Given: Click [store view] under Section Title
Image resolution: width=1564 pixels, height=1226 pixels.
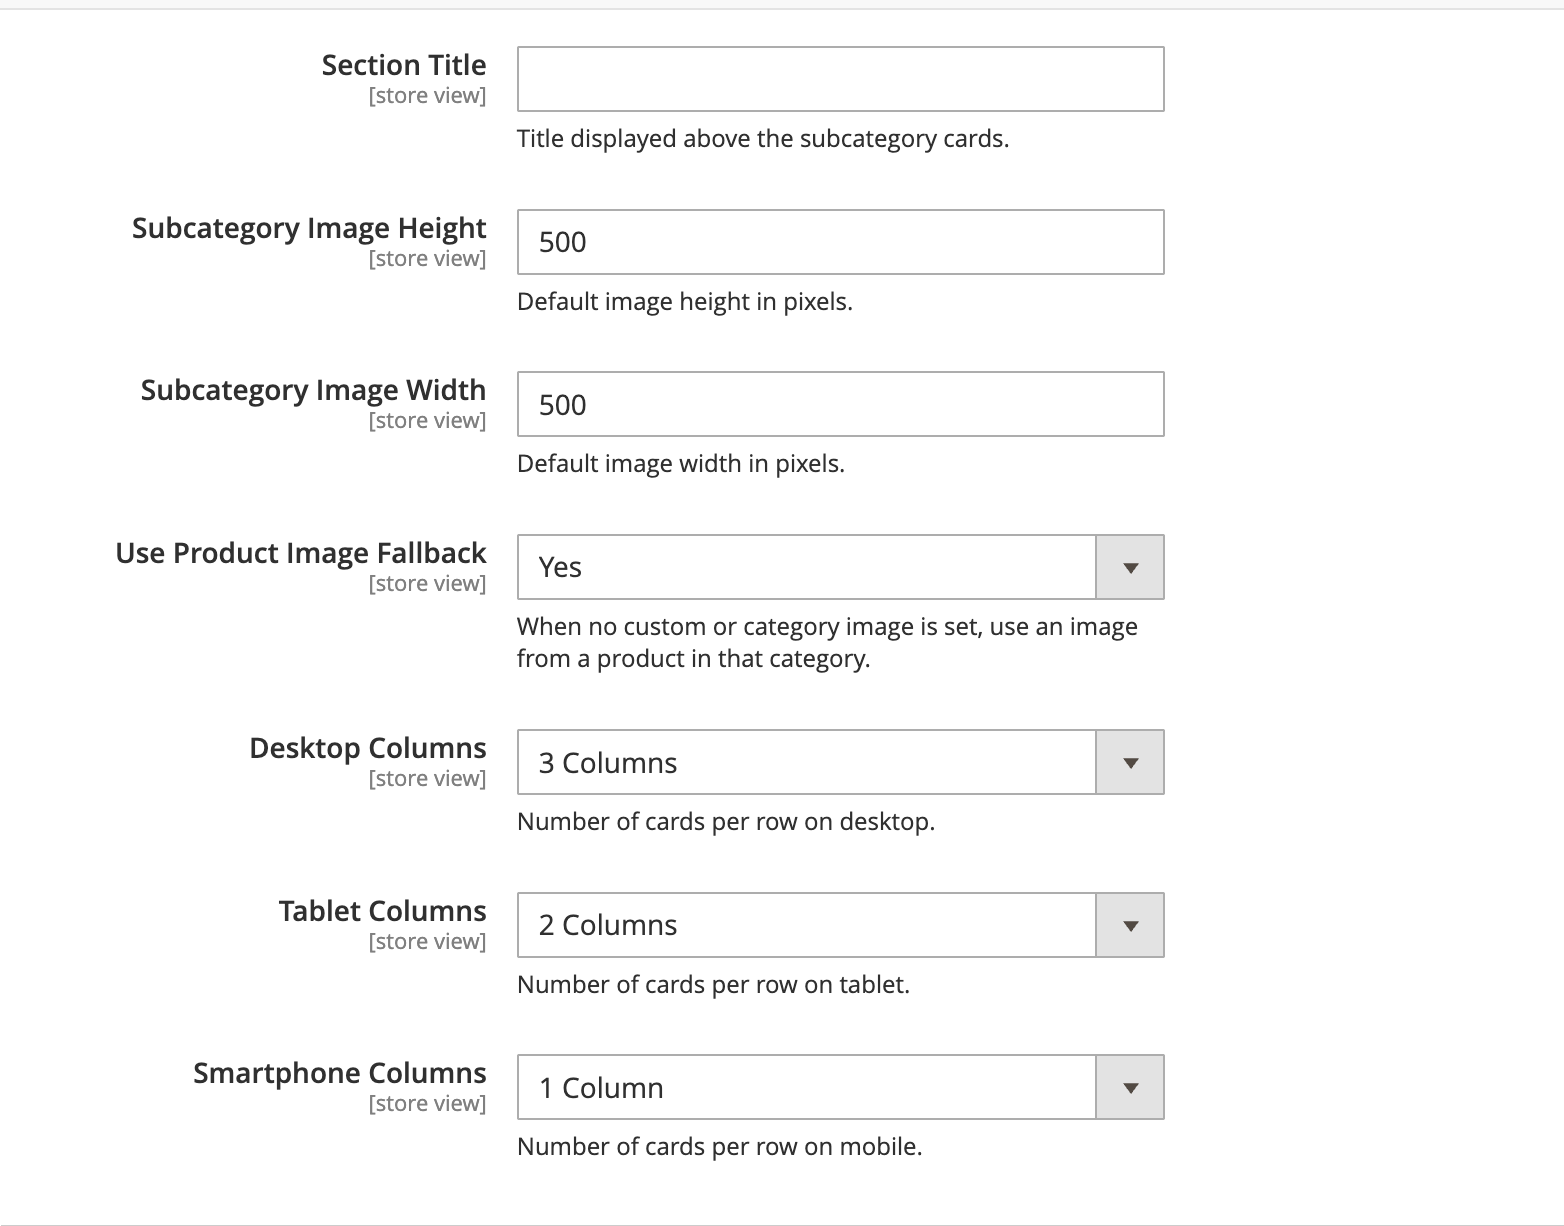Looking at the screenshot, I should click(427, 95).
